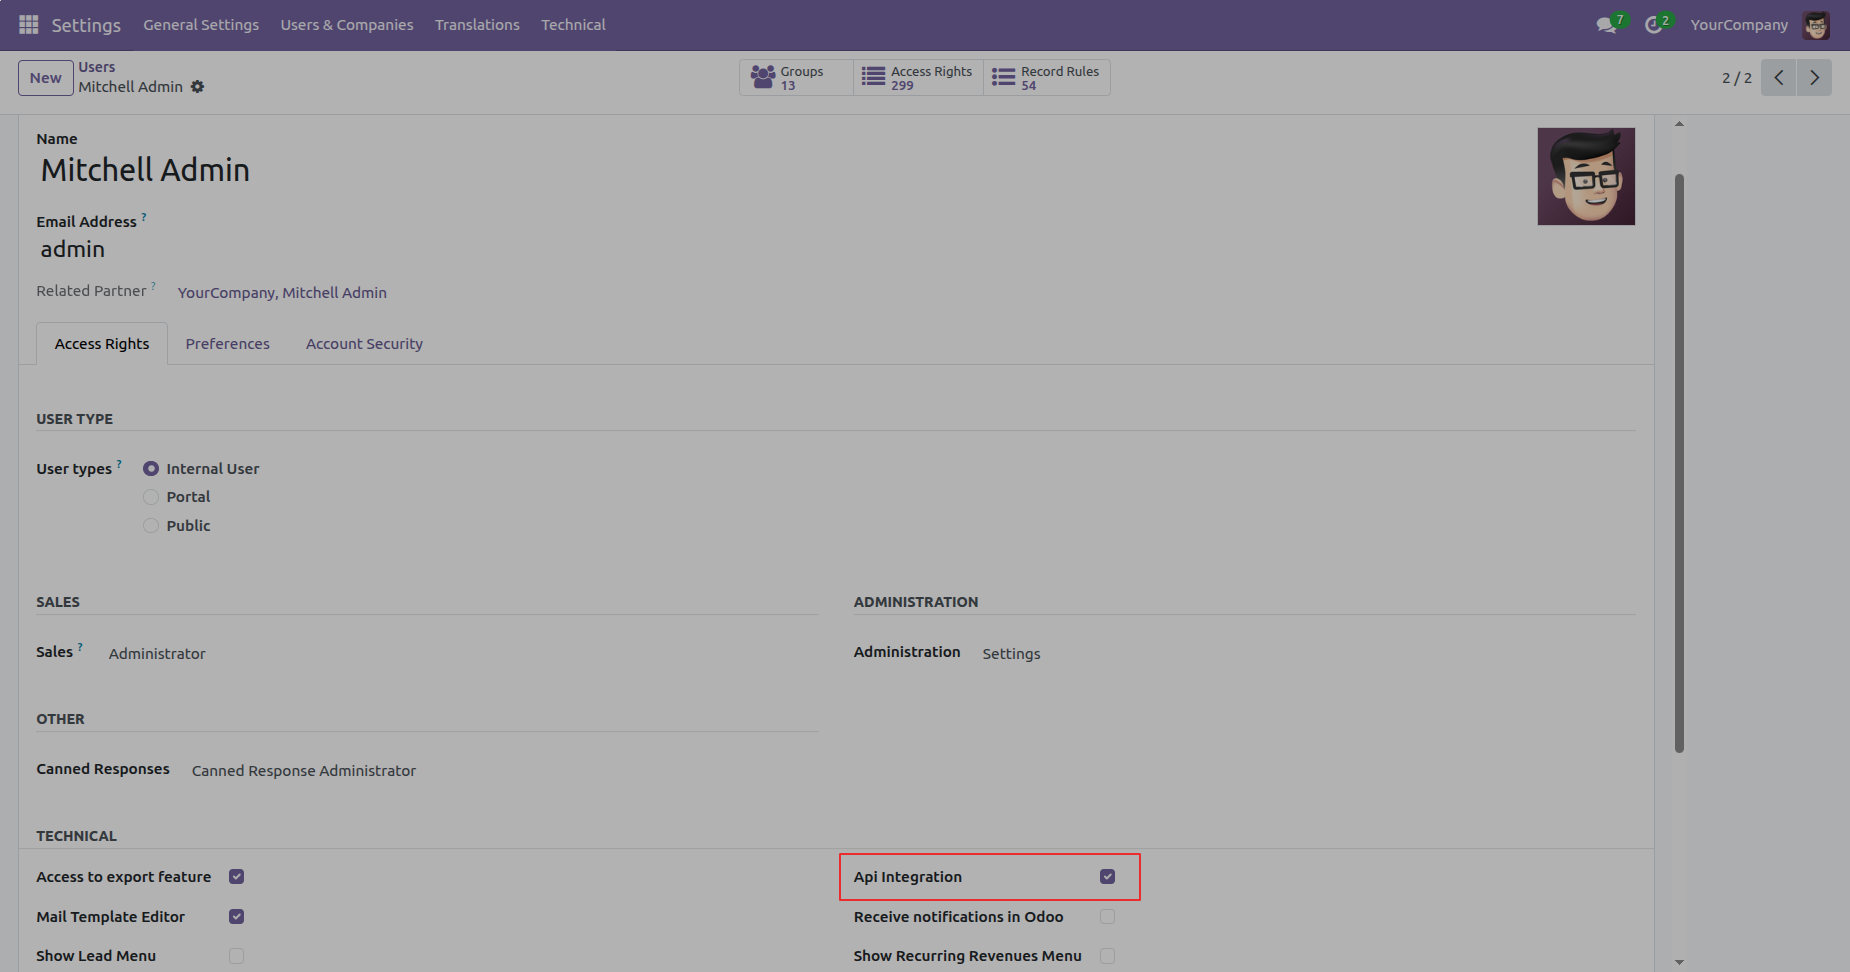
Task: Open YourCompany, Mitchell Admin related partner link
Action: (282, 293)
